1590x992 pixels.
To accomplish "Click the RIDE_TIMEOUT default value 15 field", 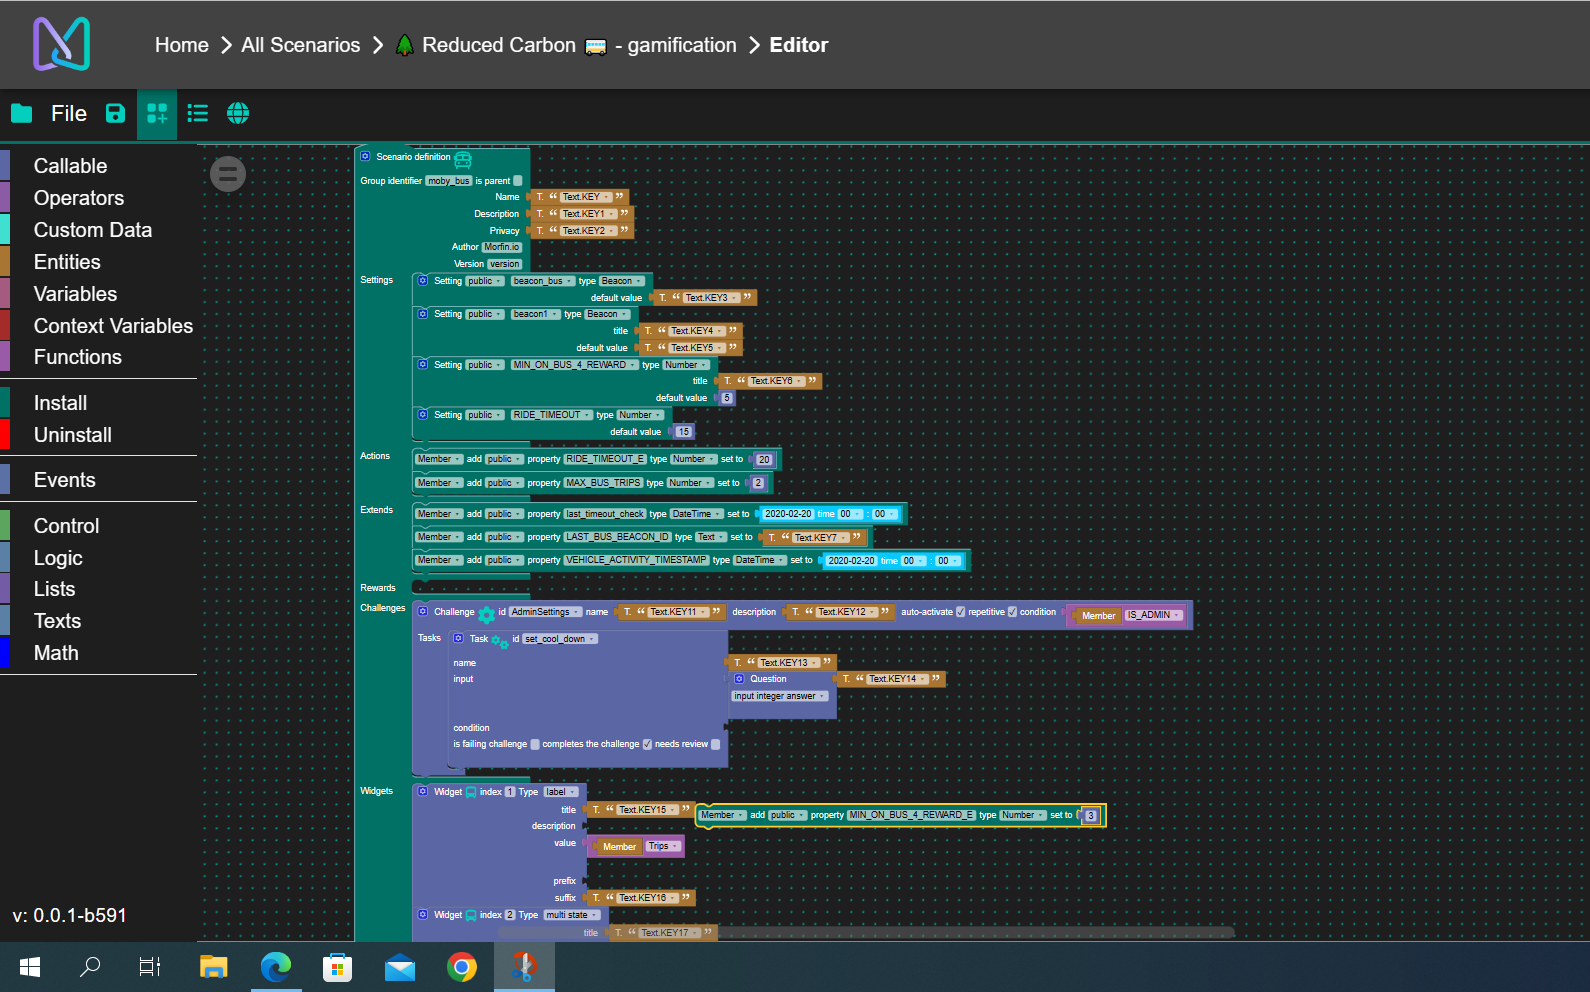I will pyautogui.click(x=683, y=432).
